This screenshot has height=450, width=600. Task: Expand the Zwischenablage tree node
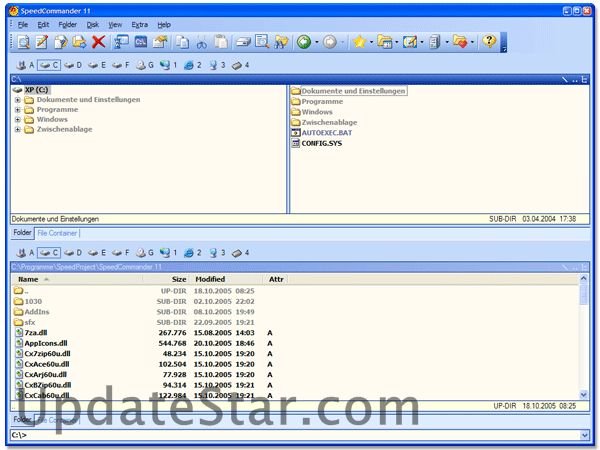coord(18,130)
